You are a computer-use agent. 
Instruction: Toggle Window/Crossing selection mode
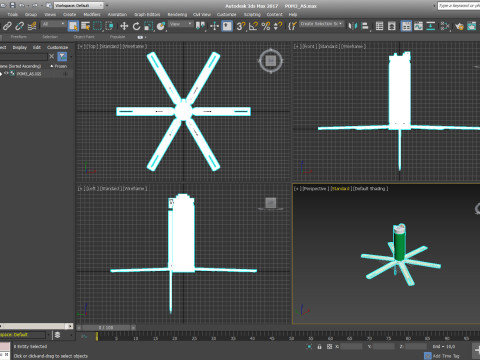coord(109,26)
